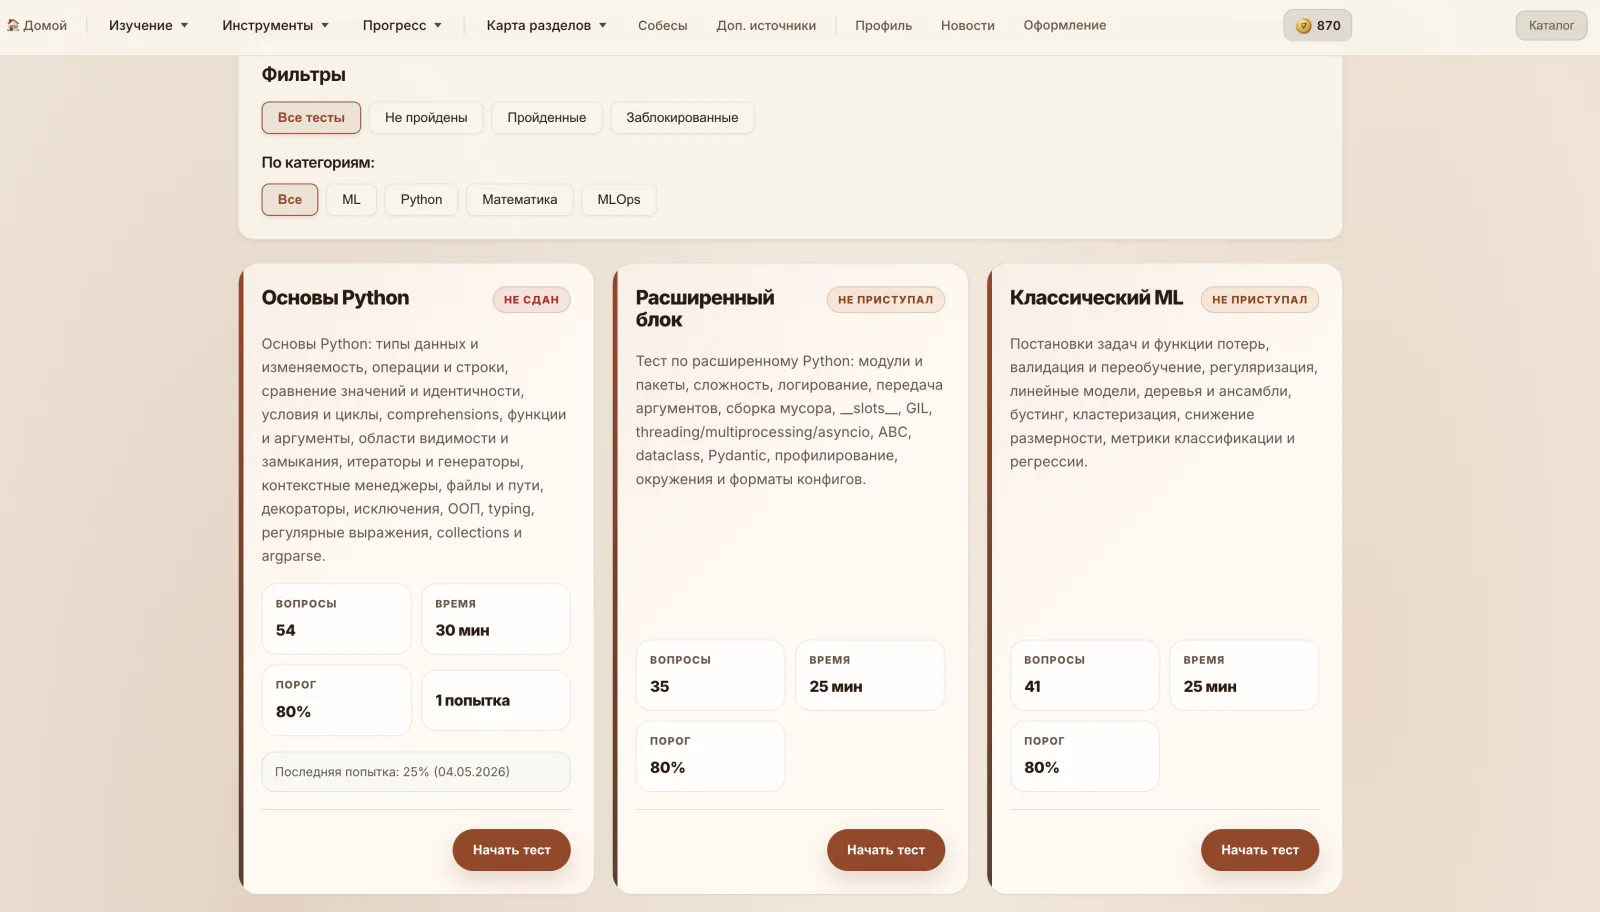Expand the Изучение dropdown menu
The image size is (1600, 912).
pos(148,25)
